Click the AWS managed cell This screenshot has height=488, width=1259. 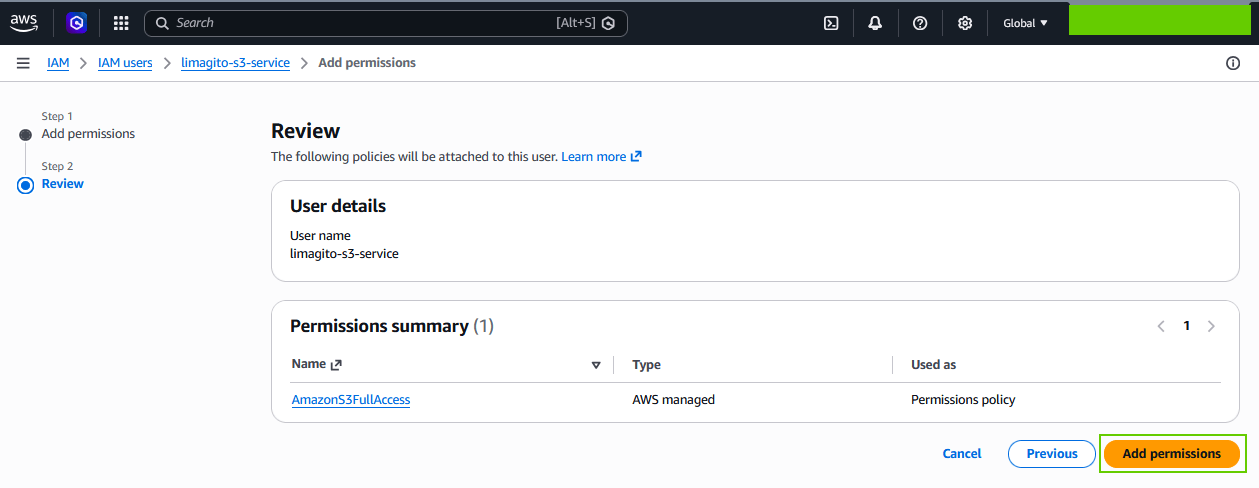click(x=674, y=400)
